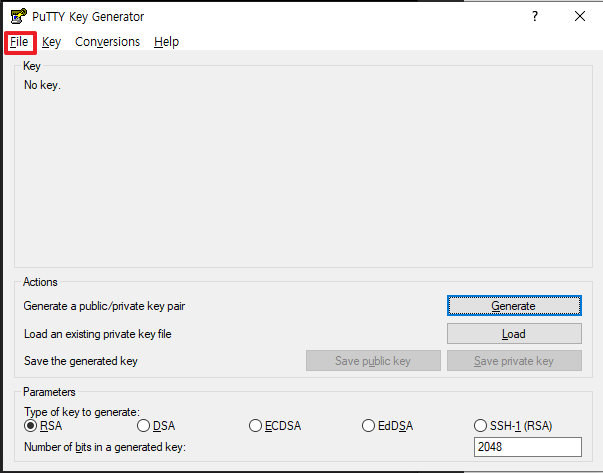Click the Generate button
603x473 pixels.
point(514,306)
